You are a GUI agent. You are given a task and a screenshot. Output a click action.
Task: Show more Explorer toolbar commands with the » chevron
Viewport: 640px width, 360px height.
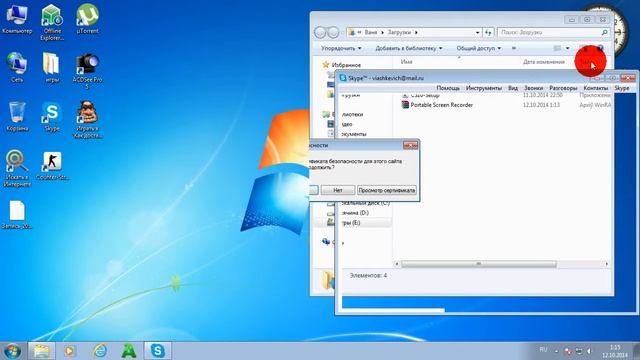tap(514, 48)
